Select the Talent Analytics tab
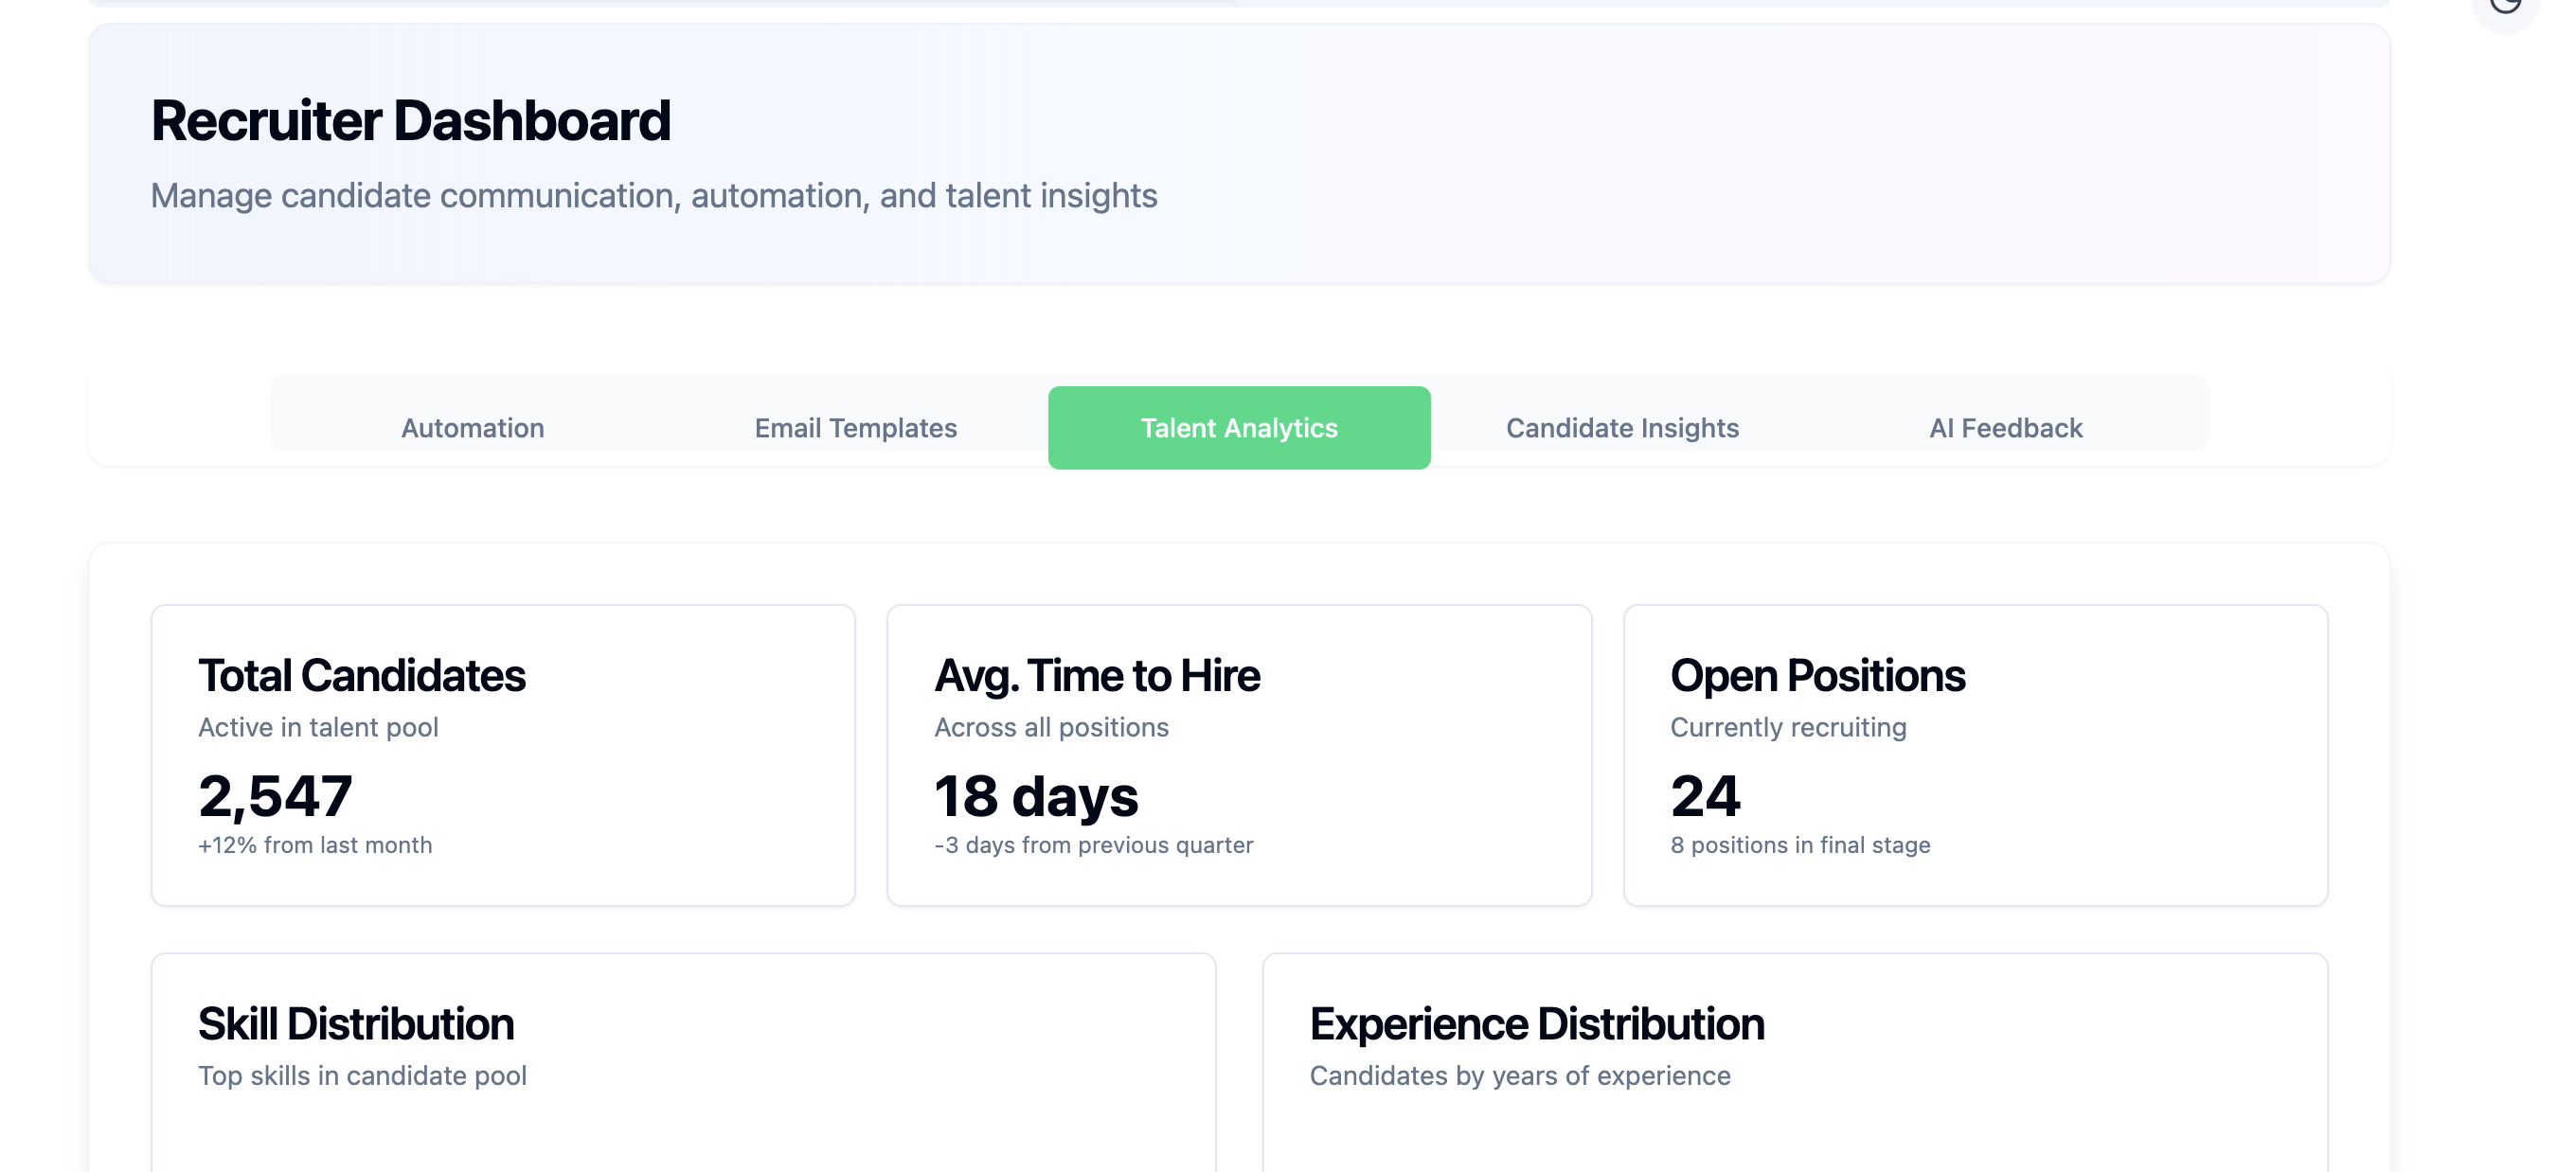2576x1172 pixels. point(1238,428)
